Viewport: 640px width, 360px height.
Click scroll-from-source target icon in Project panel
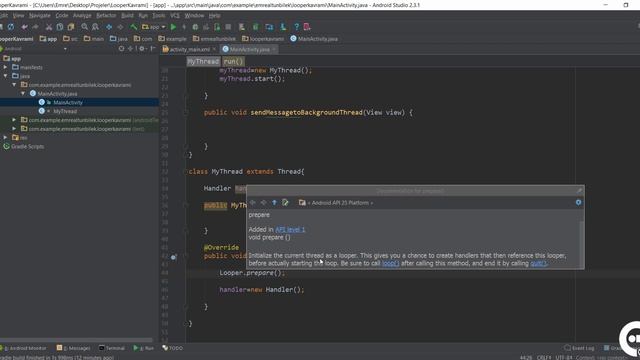[x=121, y=49]
